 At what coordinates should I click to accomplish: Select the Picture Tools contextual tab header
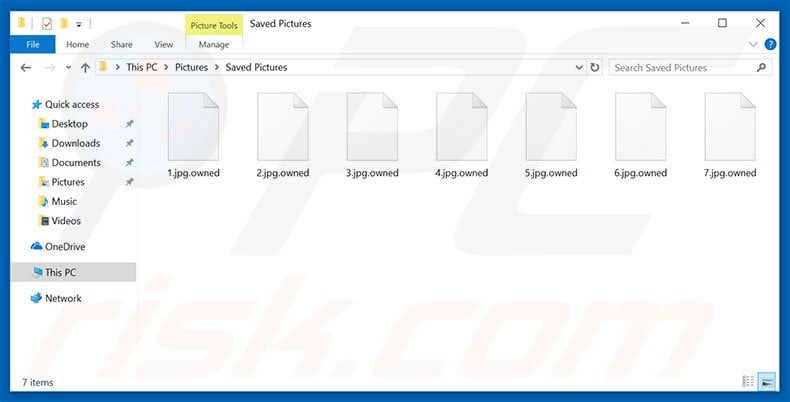click(x=214, y=25)
